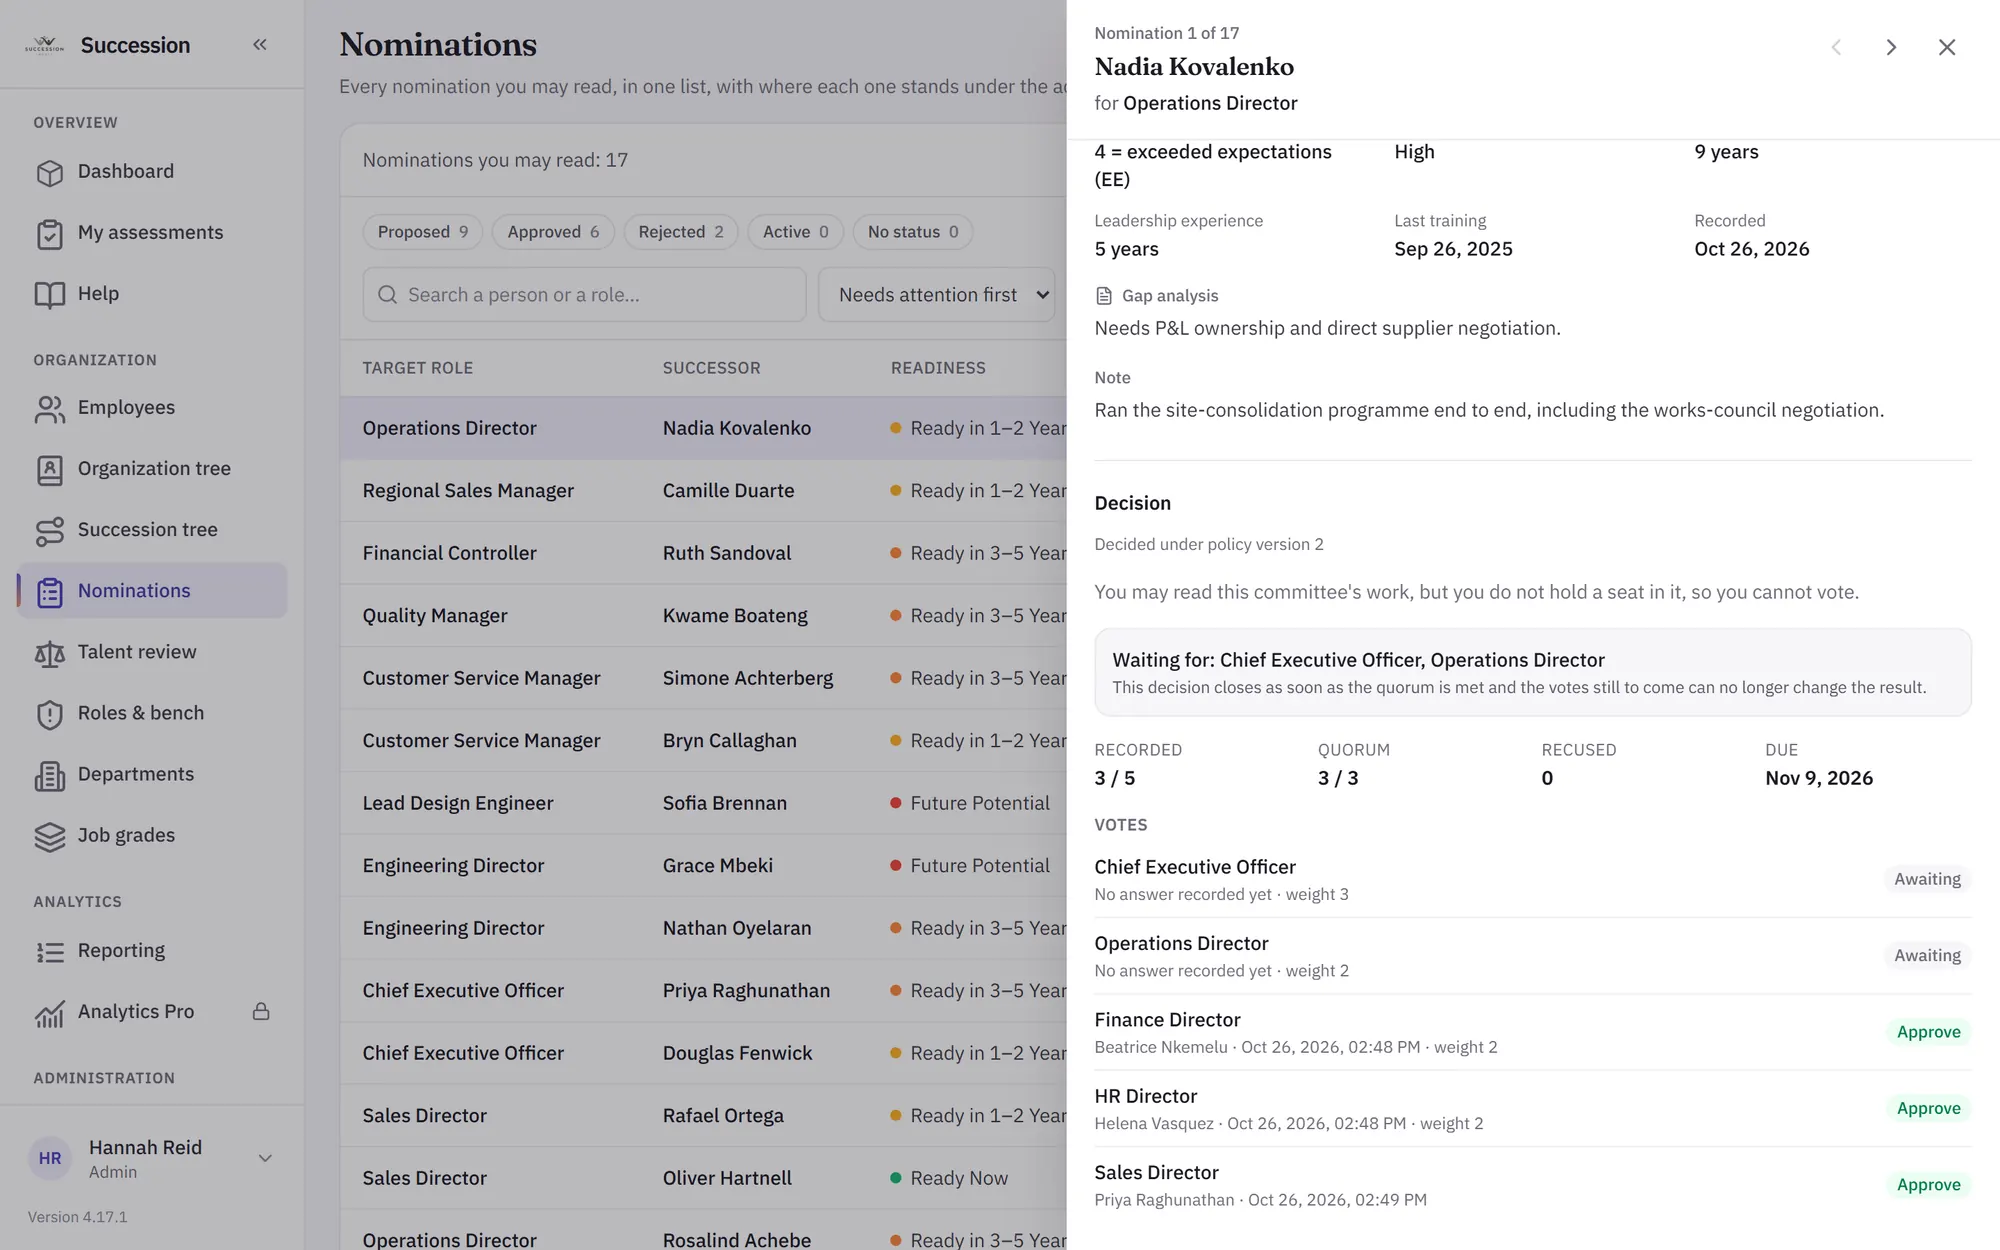Click the Reporting list icon
This screenshot has width=2000, height=1250.
49,951
